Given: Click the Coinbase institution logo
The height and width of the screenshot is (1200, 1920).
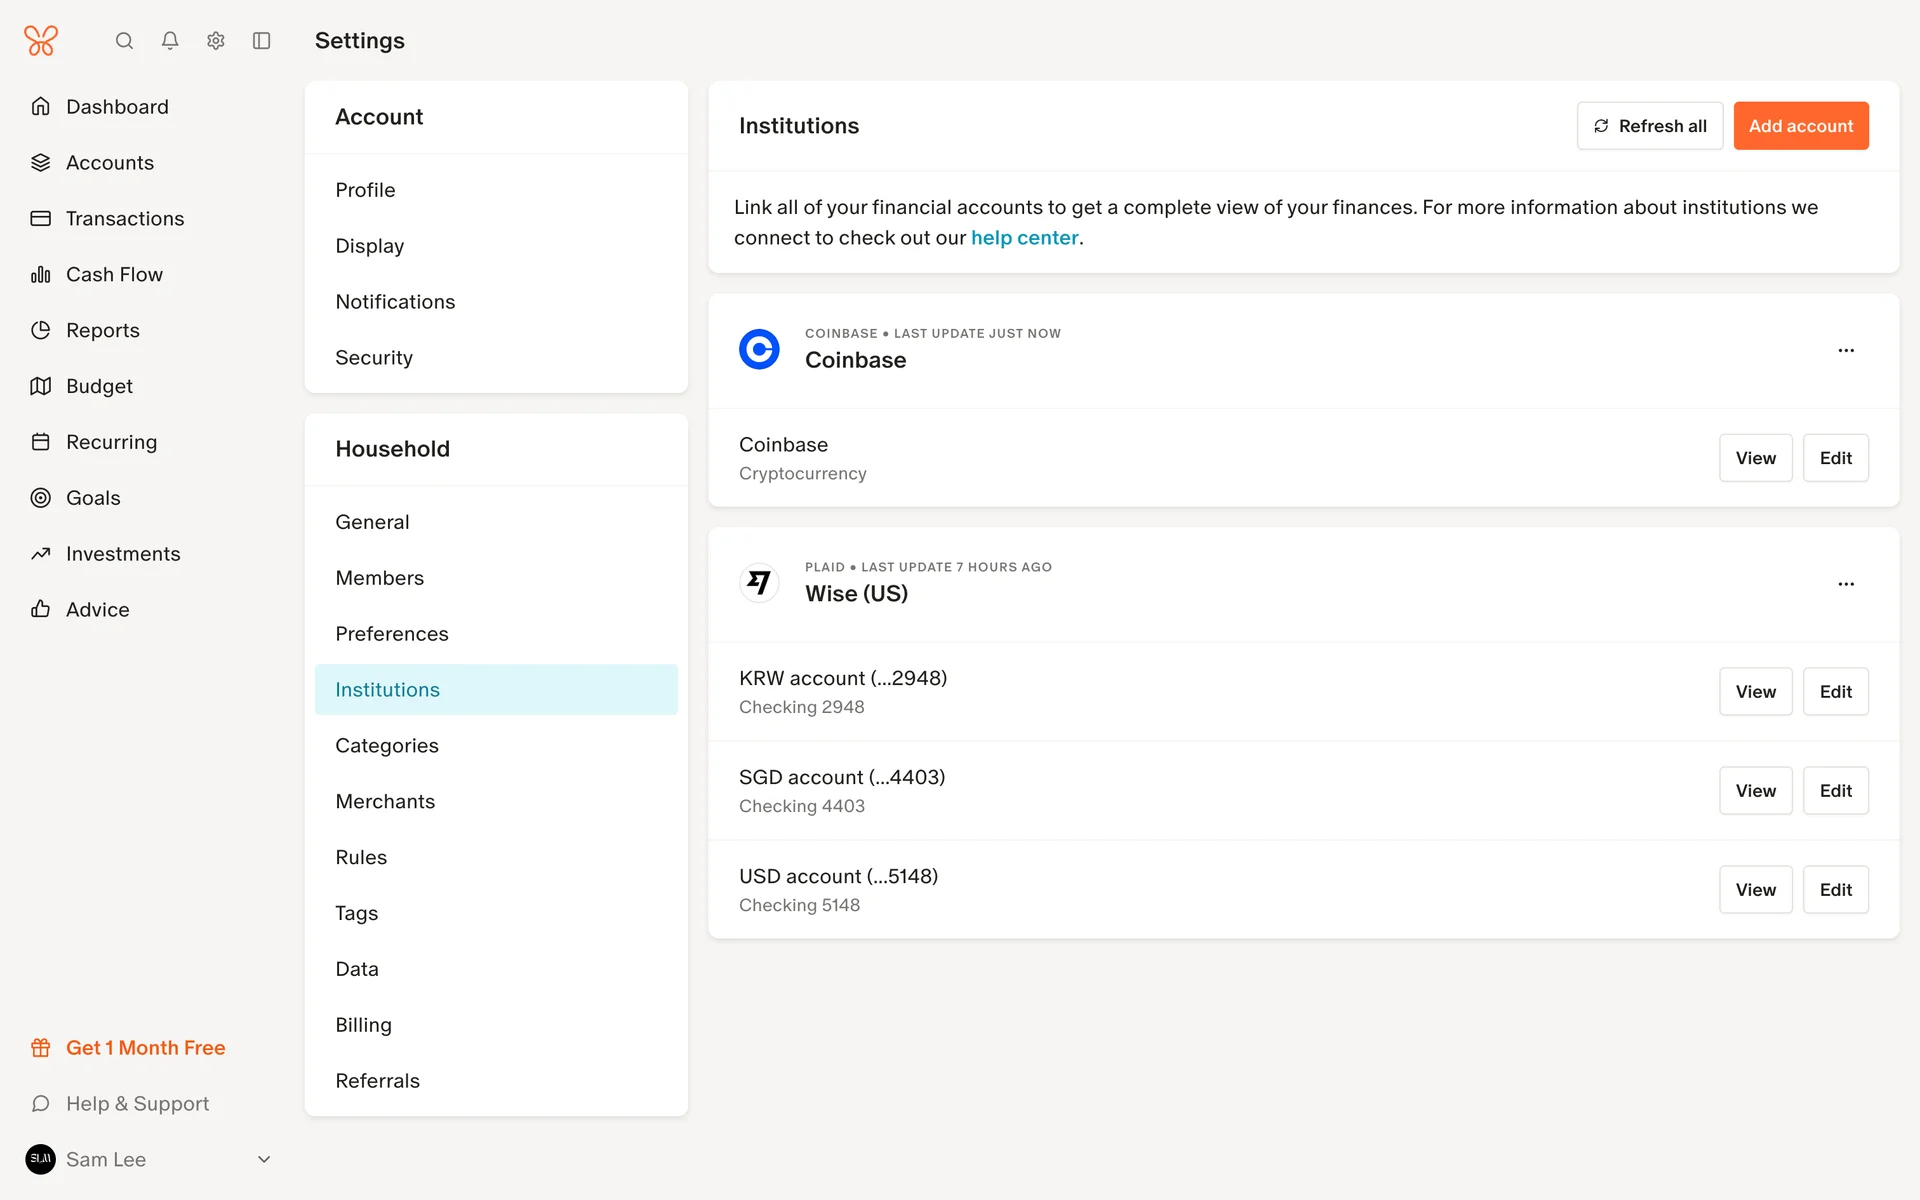Looking at the screenshot, I should click(x=759, y=349).
